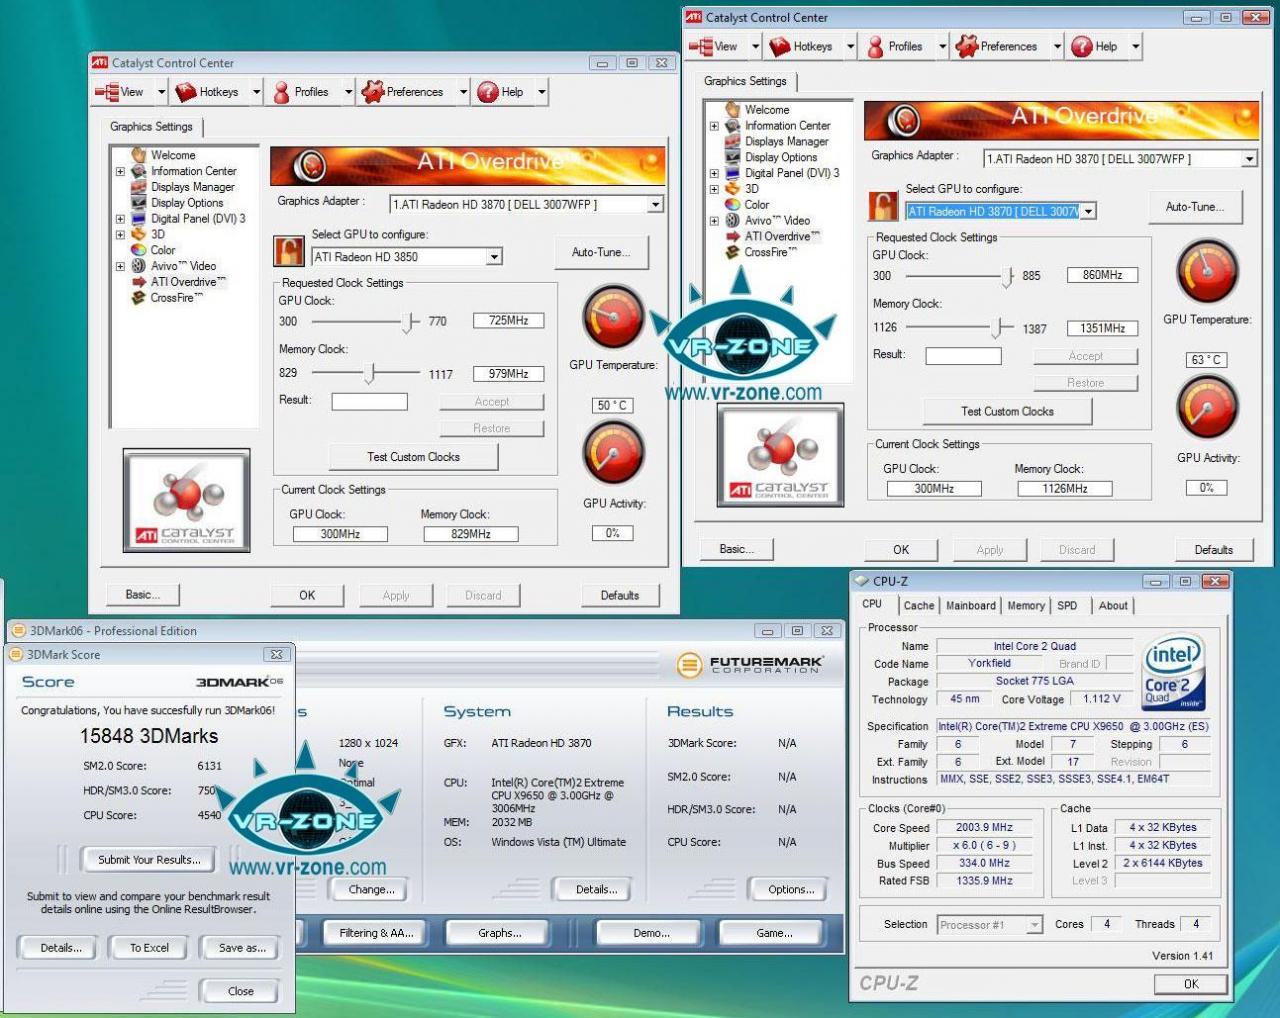Click the Overdrive lock icon in left Catalyst window
This screenshot has height=1018, width=1280.
[289, 250]
